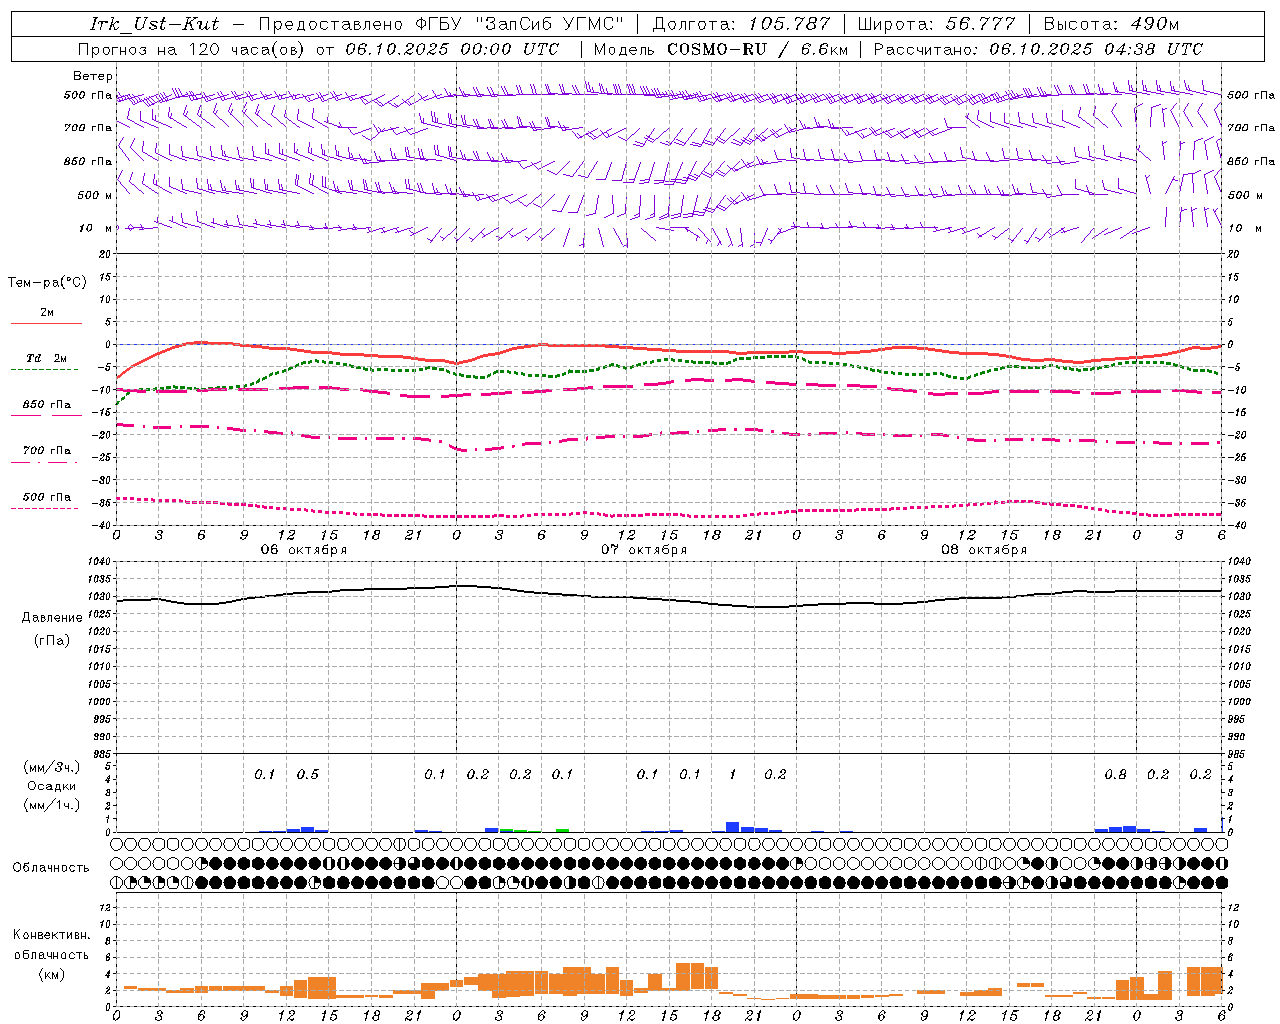Click the 'Рассчитано: 06.10.2025 04:38 UTC' timestamp

pos(1038,49)
